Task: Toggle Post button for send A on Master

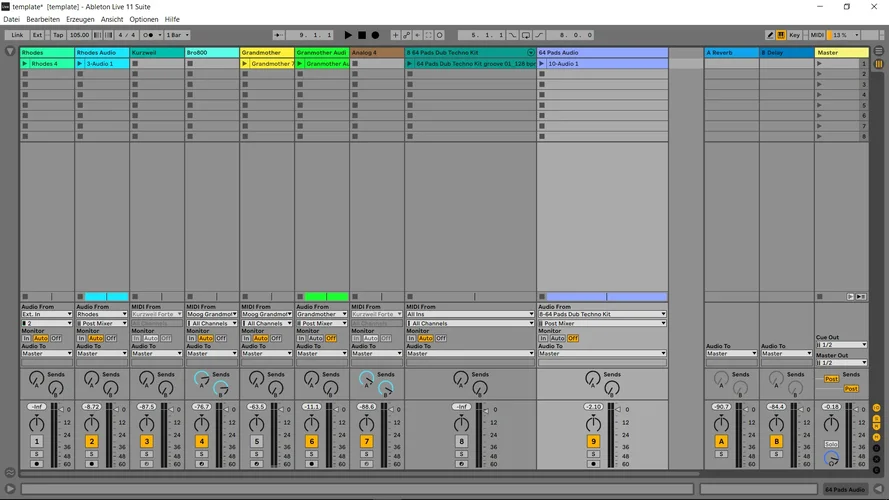Action: tap(831, 379)
